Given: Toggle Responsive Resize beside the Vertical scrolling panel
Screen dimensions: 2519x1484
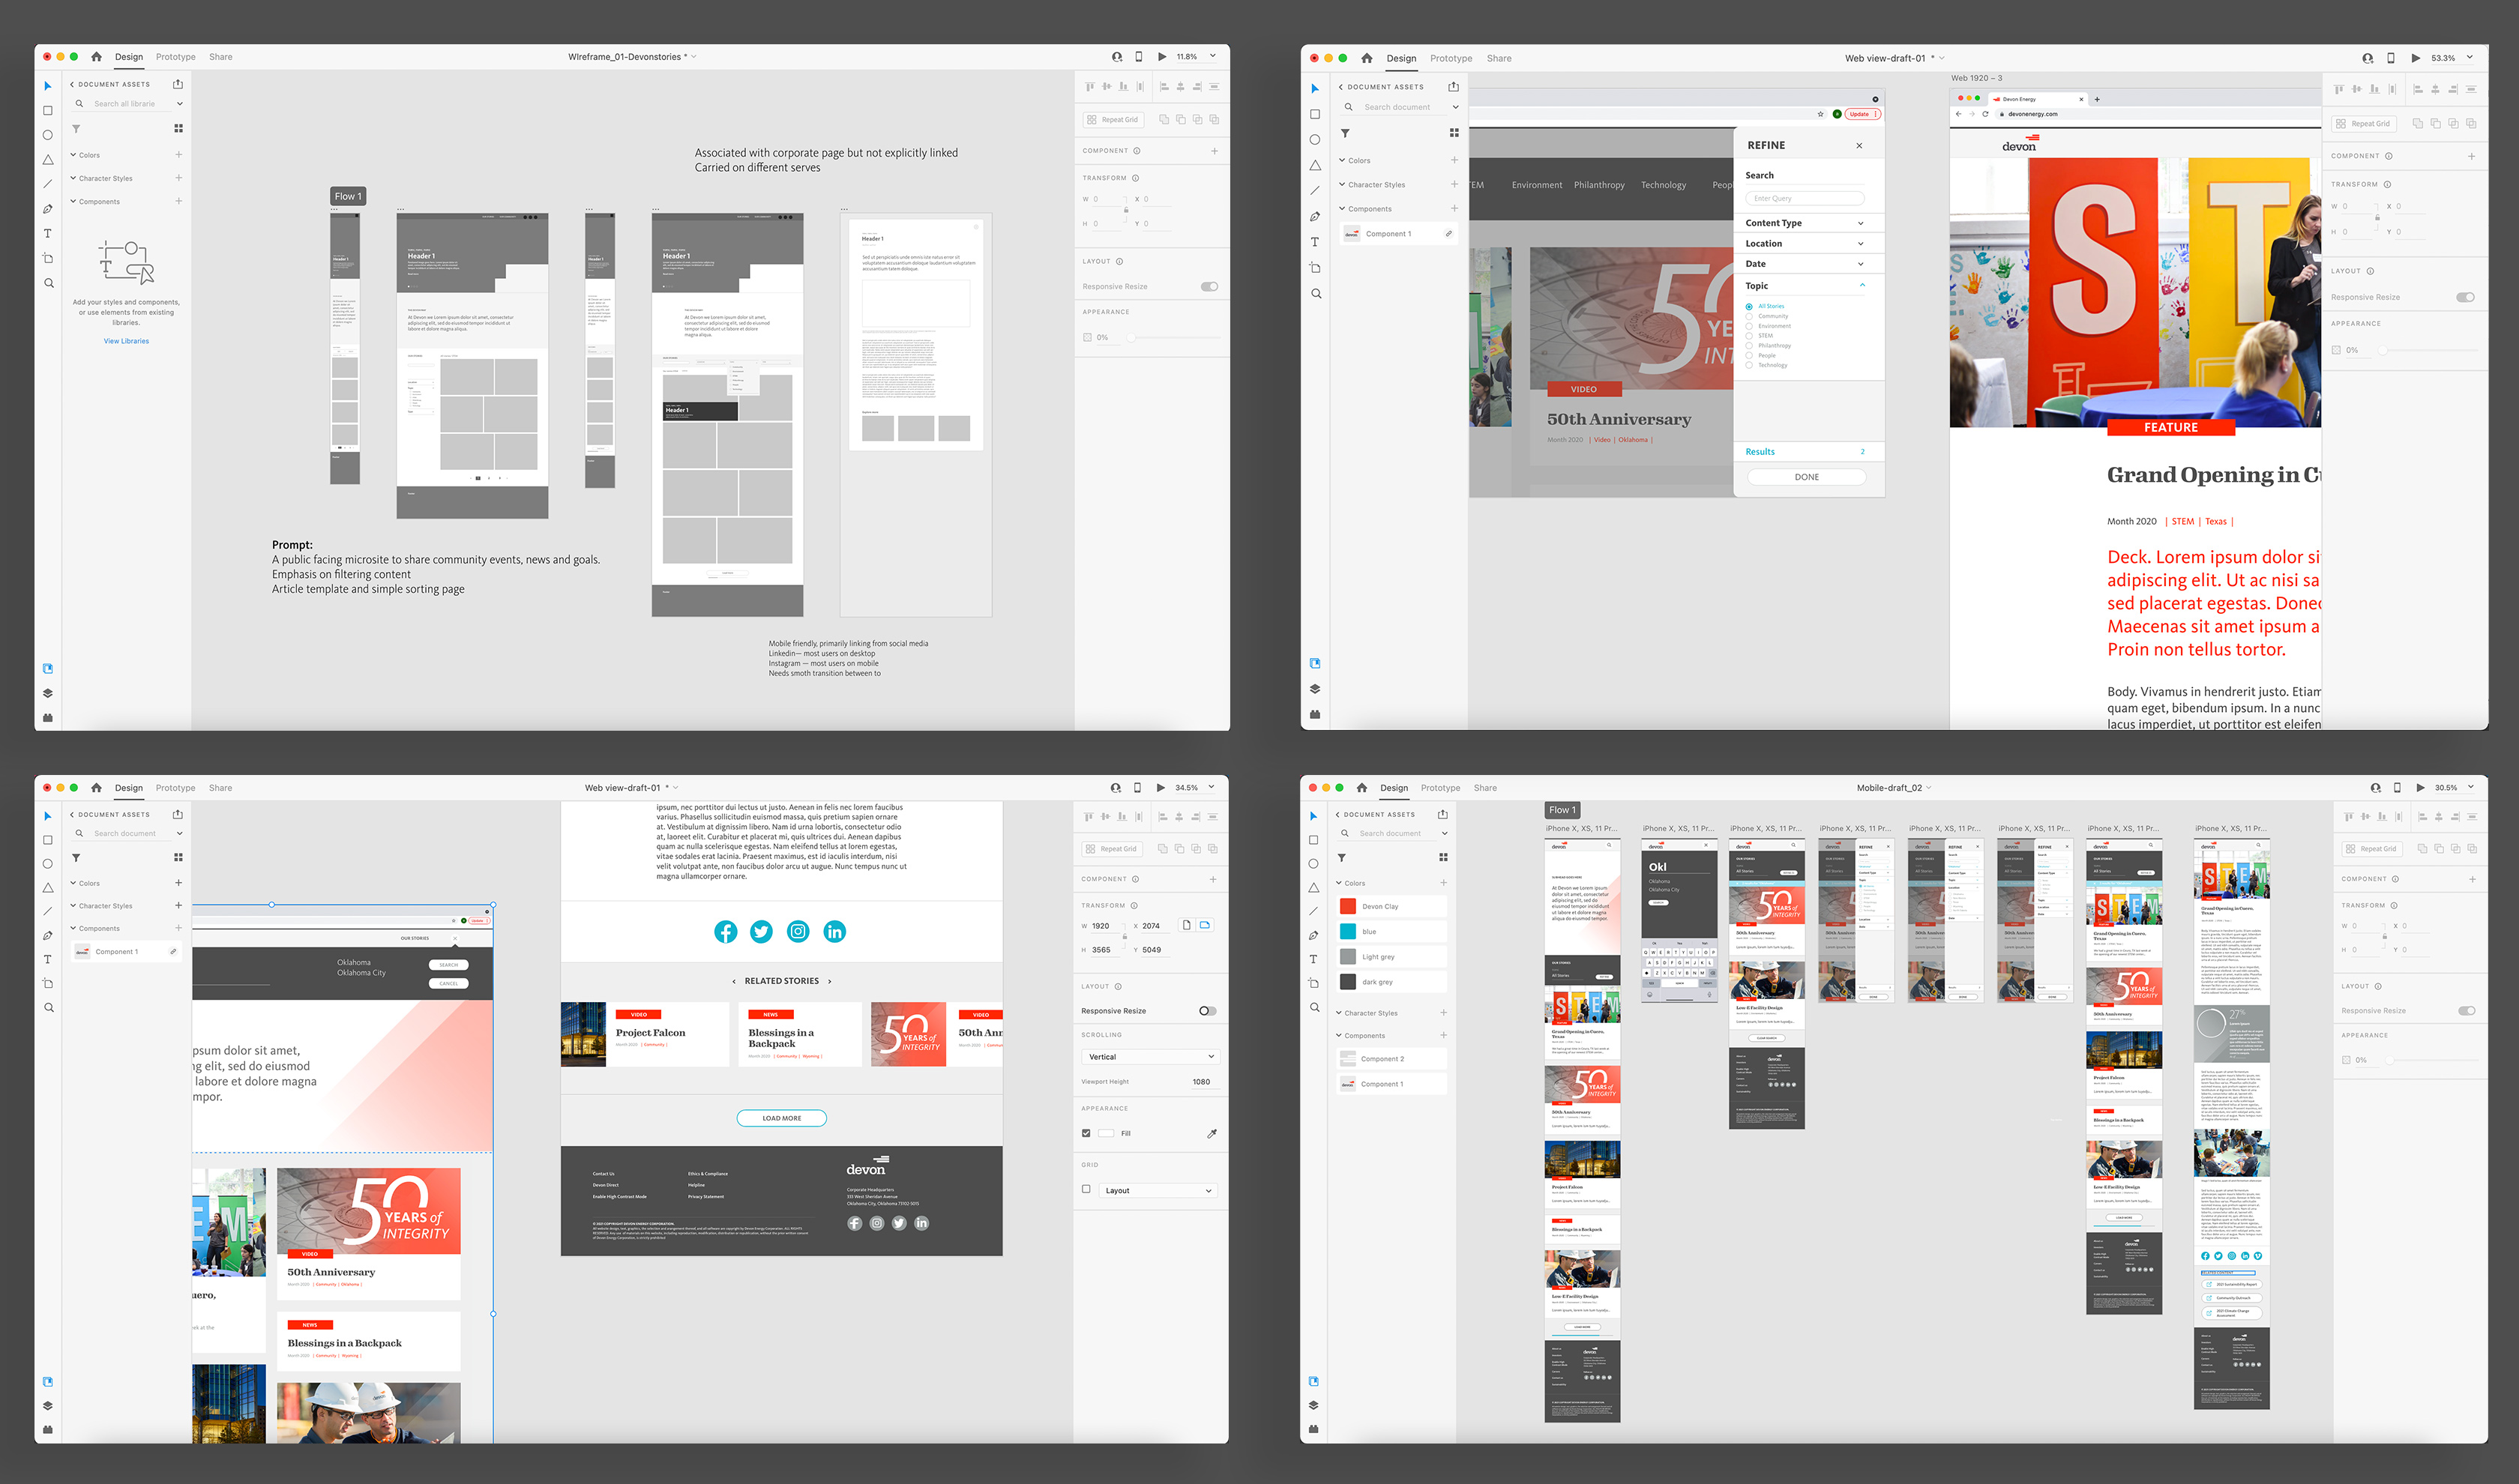Looking at the screenshot, I should pyautogui.click(x=1207, y=1011).
